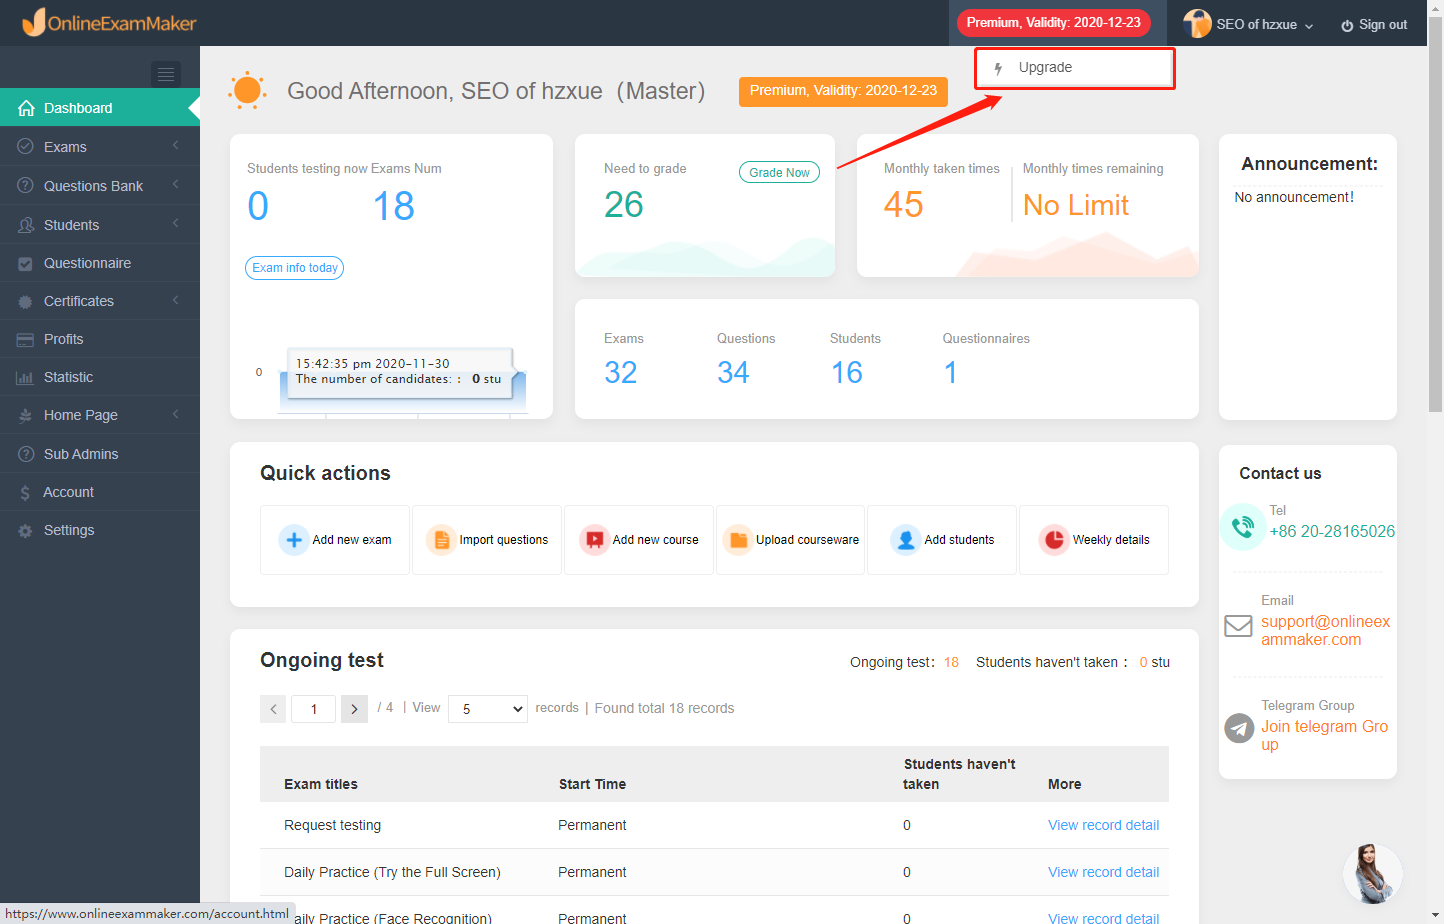Click the Dashboard home icon
This screenshot has height=924, width=1444.
point(26,108)
